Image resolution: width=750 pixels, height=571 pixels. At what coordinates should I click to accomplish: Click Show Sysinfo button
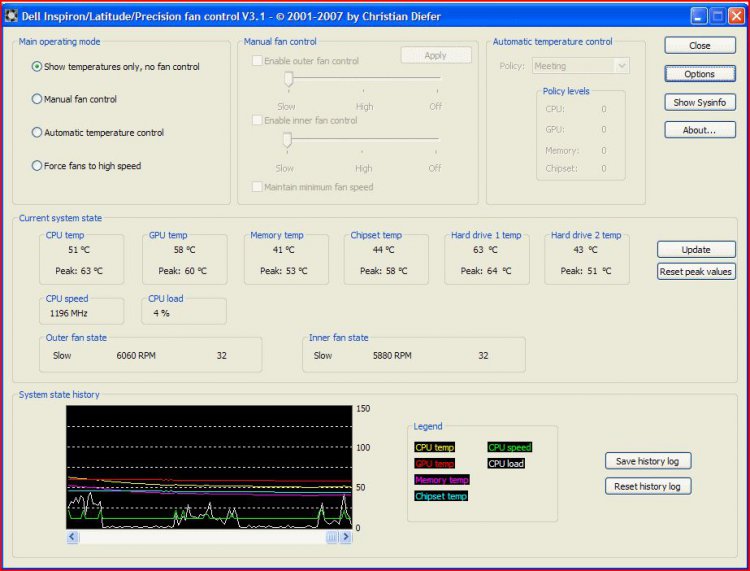pyautogui.click(x=700, y=102)
